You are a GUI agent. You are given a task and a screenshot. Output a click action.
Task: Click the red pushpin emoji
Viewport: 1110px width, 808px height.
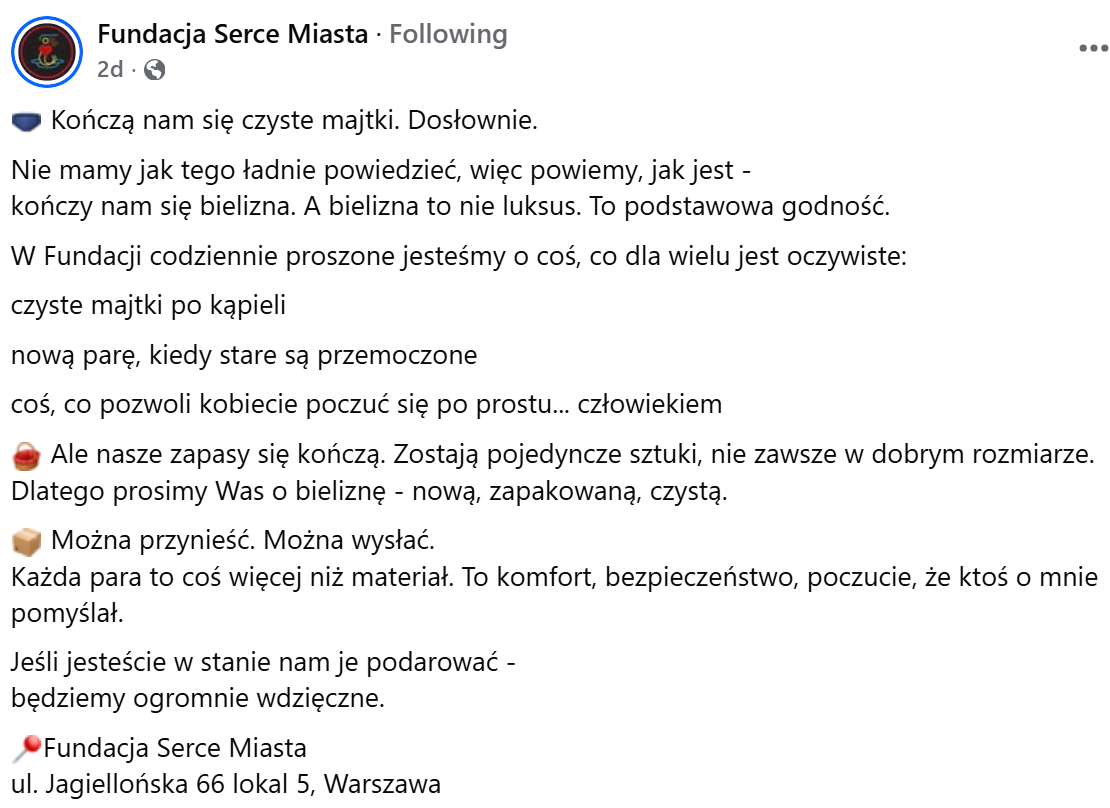[x=27, y=749]
